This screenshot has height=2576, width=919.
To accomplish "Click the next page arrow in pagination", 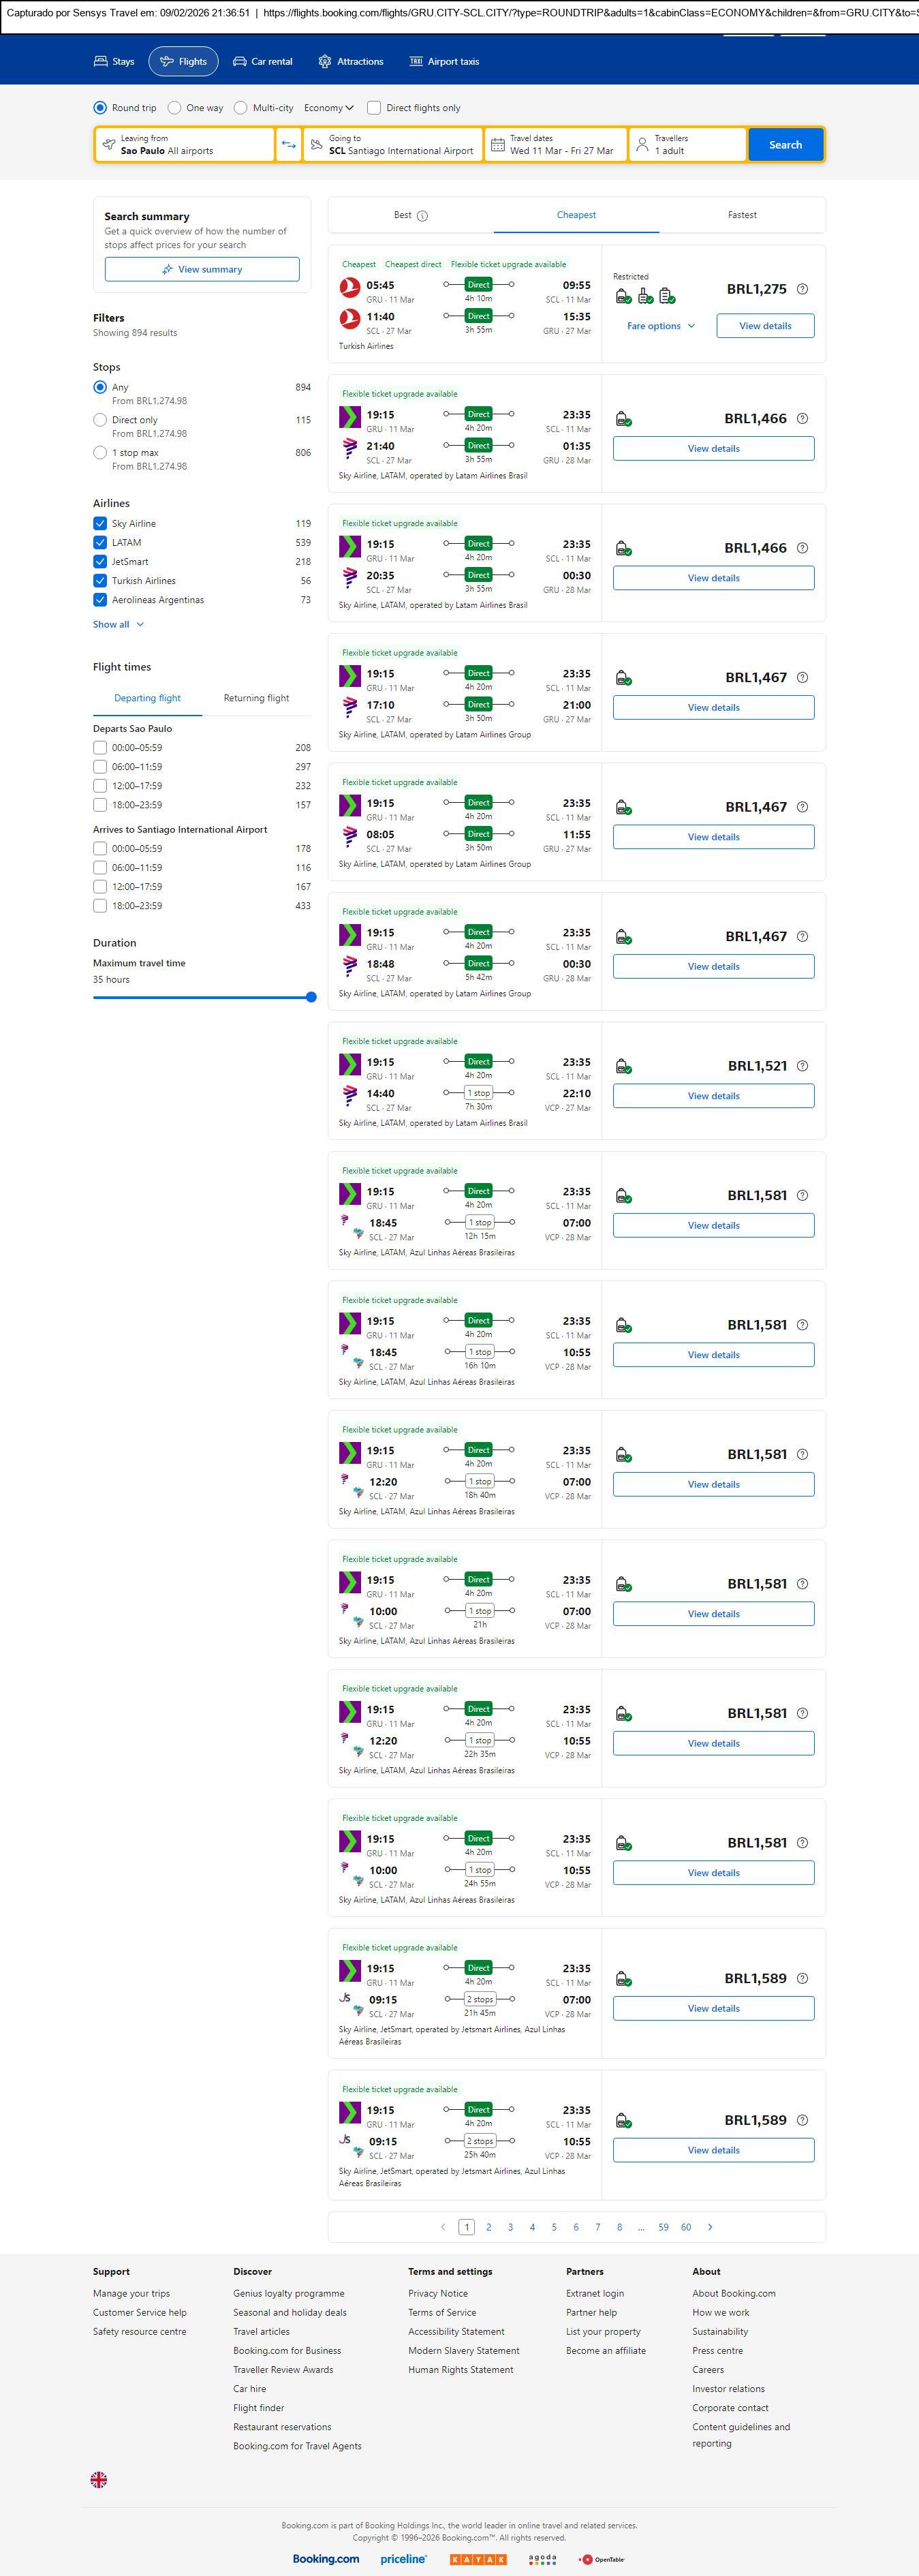I will pyautogui.click(x=710, y=2227).
